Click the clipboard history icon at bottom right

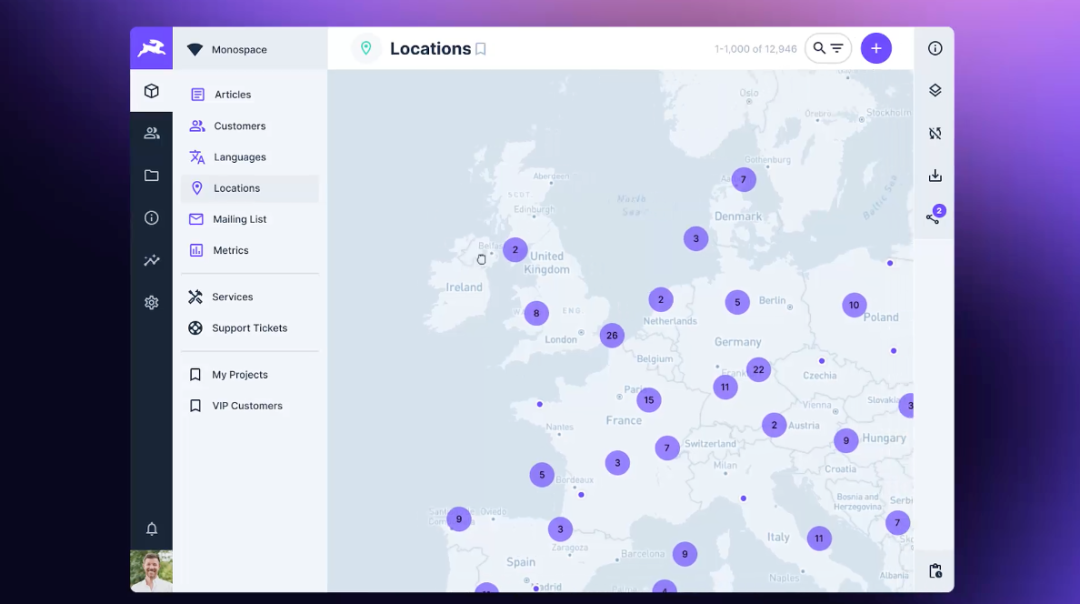coord(935,571)
